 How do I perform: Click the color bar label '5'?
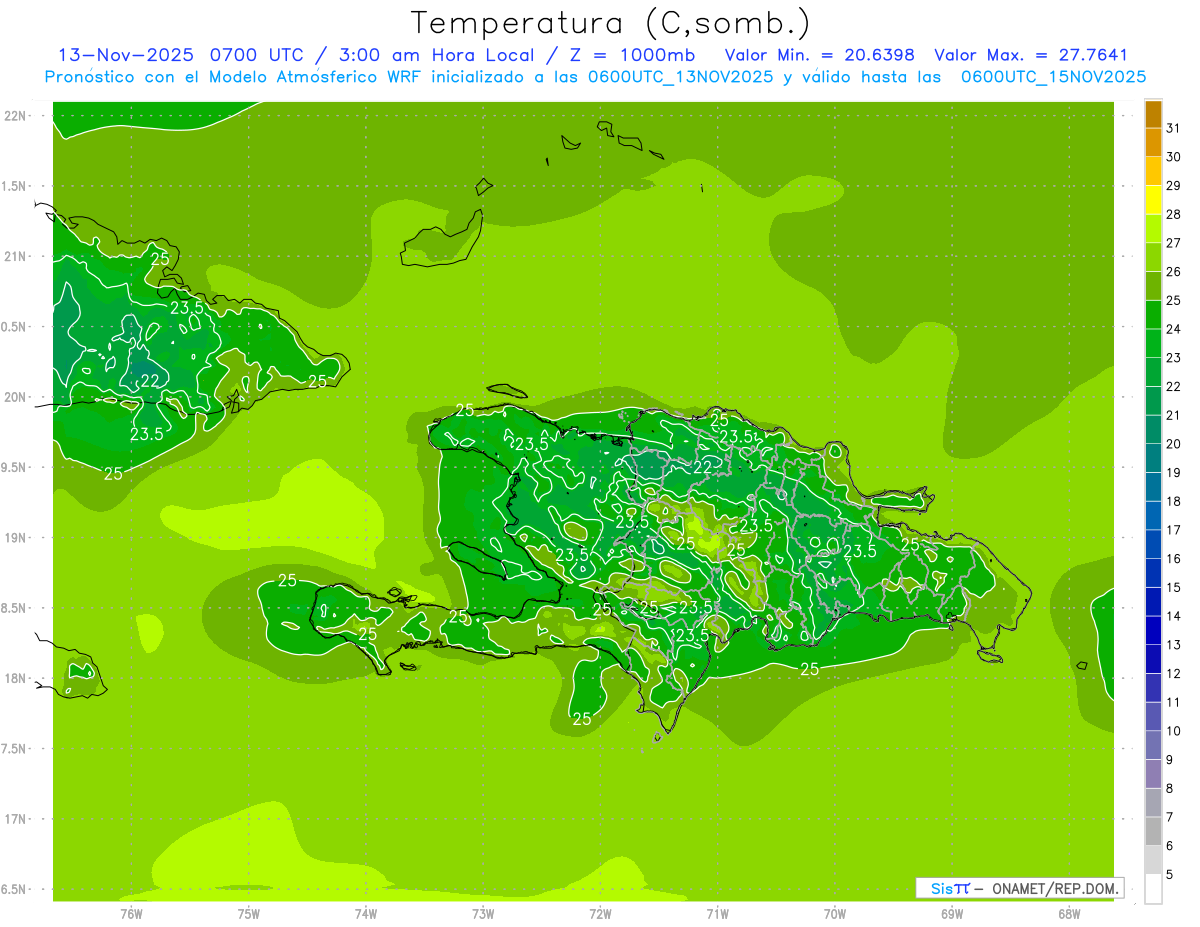click(1170, 875)
